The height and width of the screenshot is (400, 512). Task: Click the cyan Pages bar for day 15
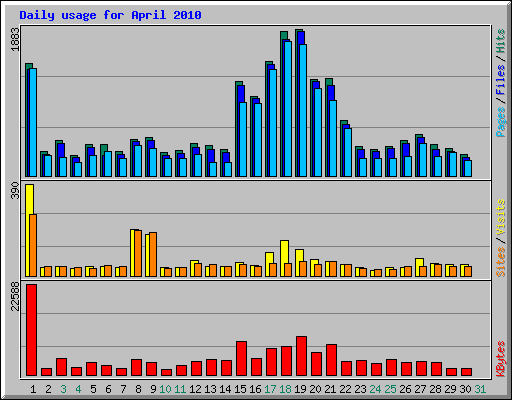click(x=243, y=139)
